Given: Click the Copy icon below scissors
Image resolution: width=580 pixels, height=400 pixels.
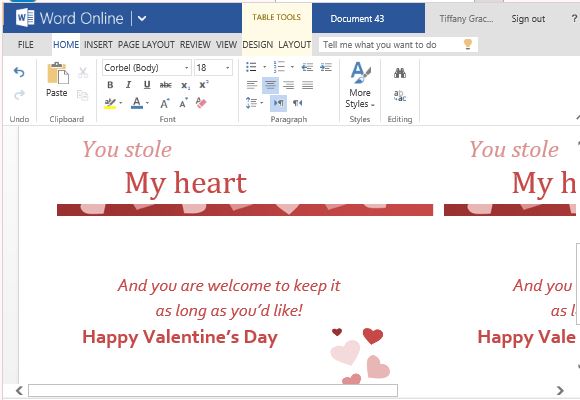Looking at the screenshot, I should (82, 95).
